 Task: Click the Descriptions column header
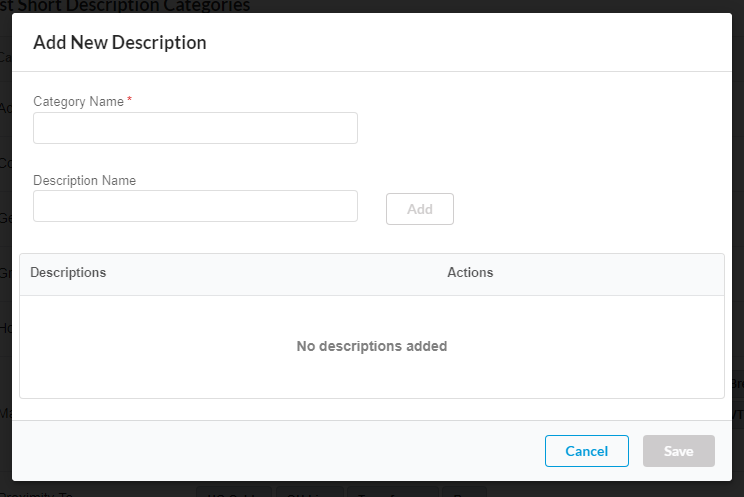pyautogui.click(x=68, y=273)
